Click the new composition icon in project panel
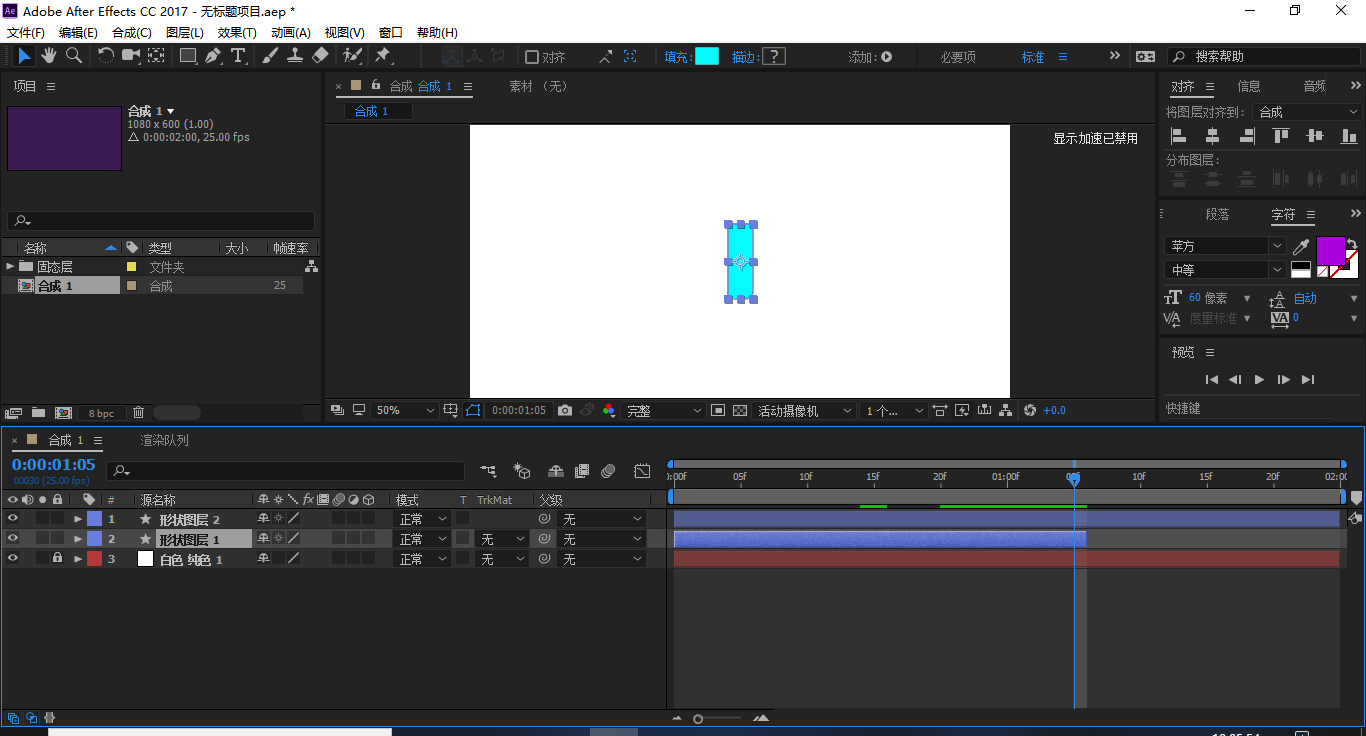Viewport: 1366px width, 736px height. point(63,412)
